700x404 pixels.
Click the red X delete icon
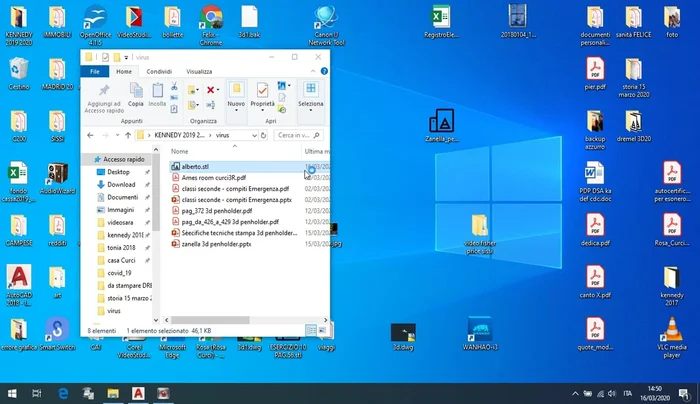tap(212, 91)
